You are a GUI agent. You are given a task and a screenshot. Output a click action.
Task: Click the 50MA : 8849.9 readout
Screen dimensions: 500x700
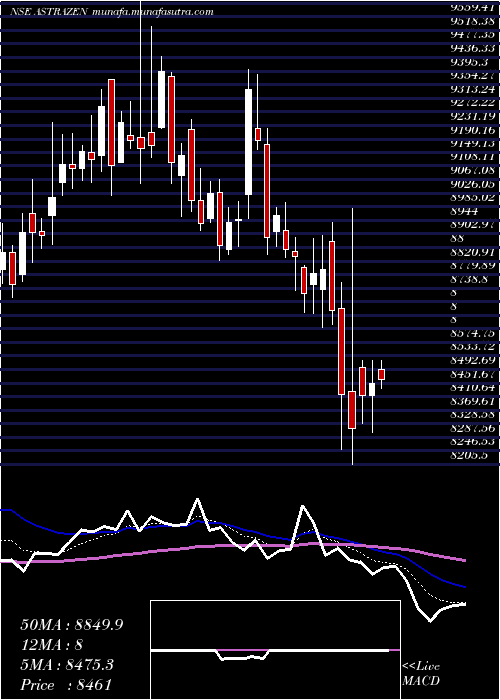tap(72, 625)
